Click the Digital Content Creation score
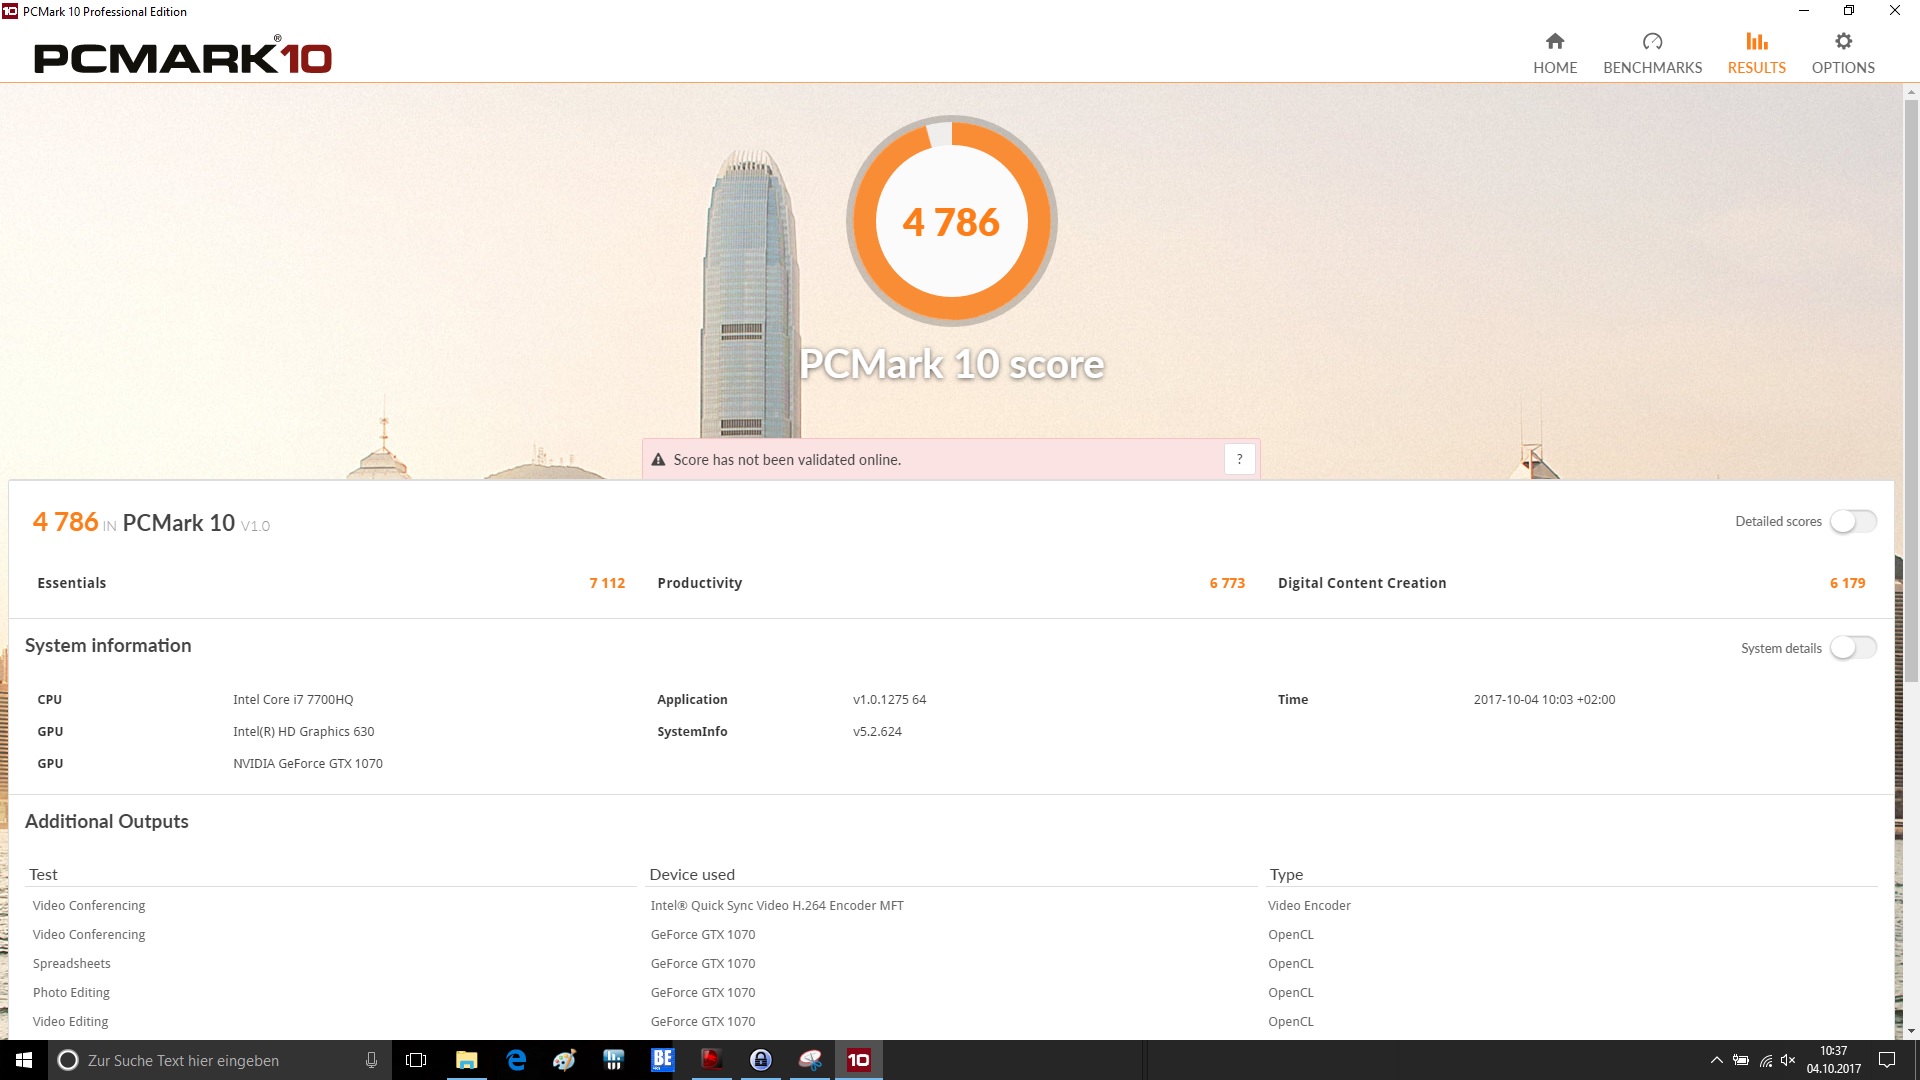The image size is (1920, 1080). pos(1846,583)
